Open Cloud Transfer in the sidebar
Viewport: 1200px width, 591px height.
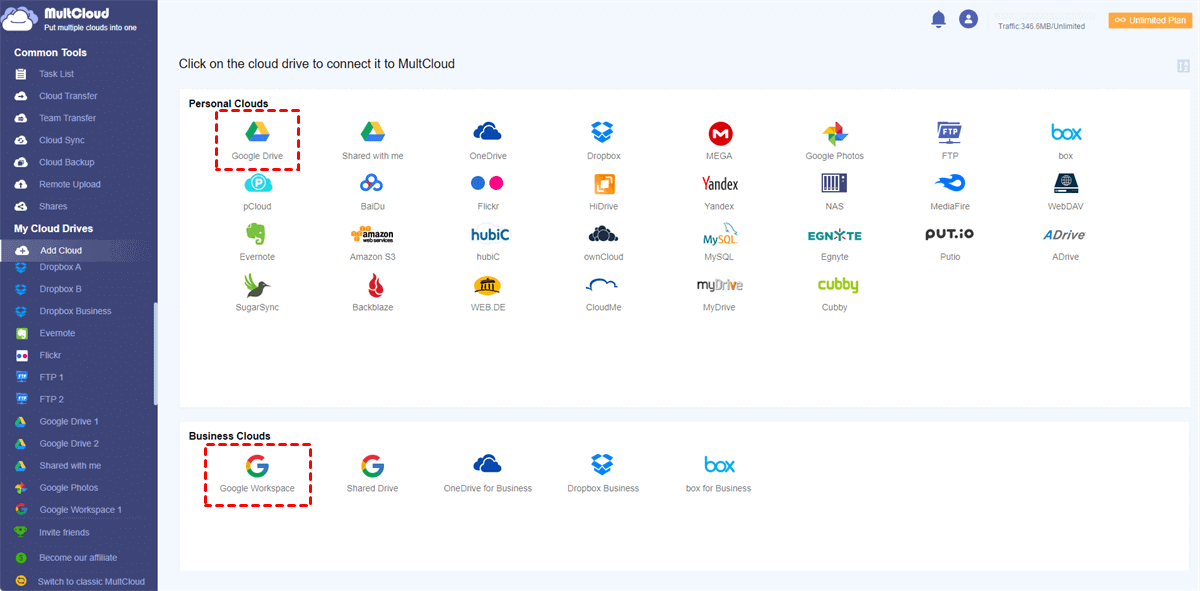[68, 96]
